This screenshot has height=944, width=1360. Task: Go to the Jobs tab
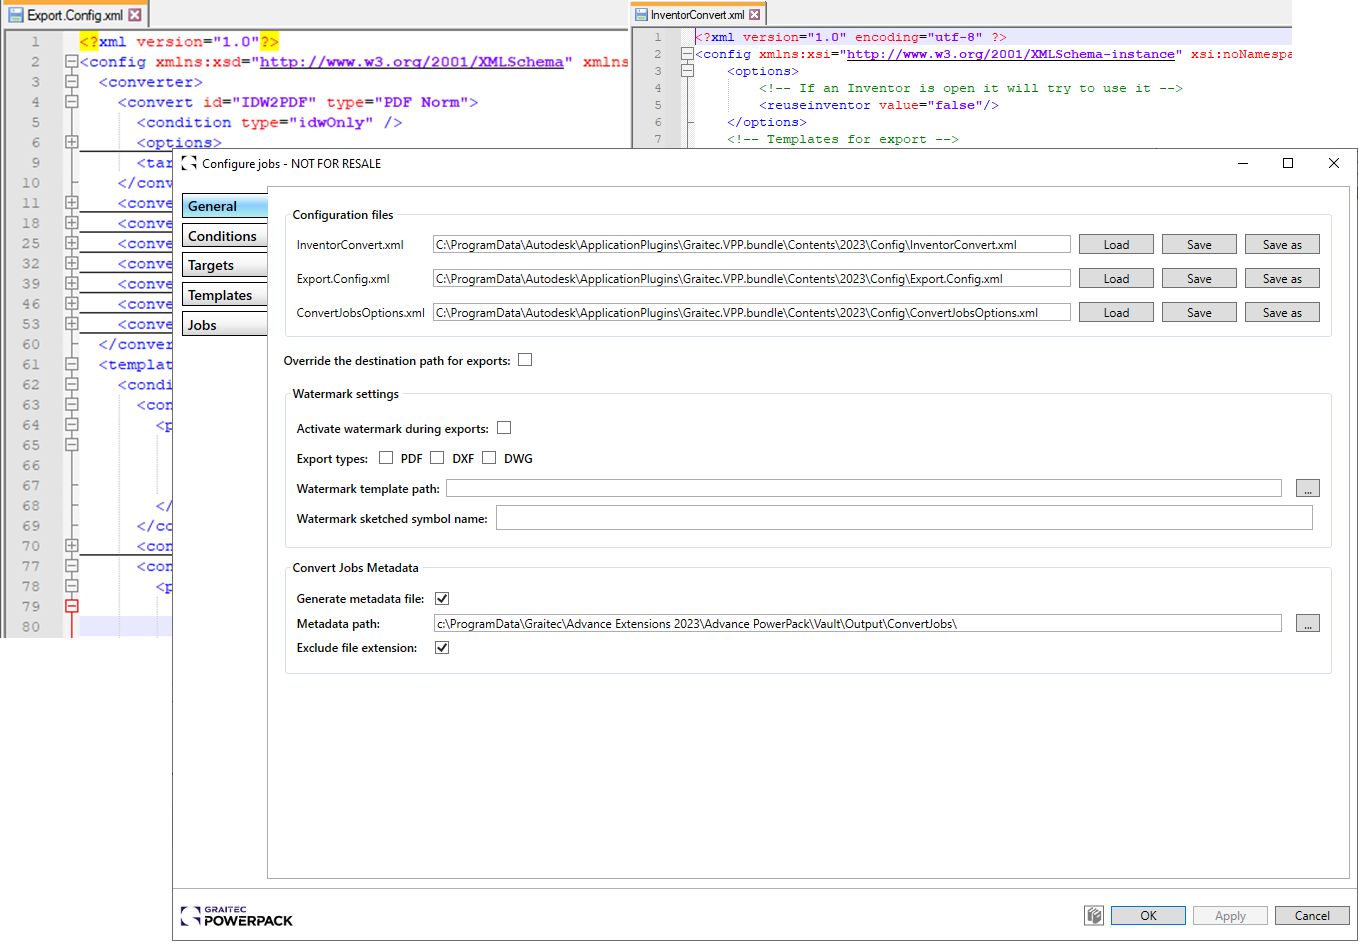pos(225,325)
